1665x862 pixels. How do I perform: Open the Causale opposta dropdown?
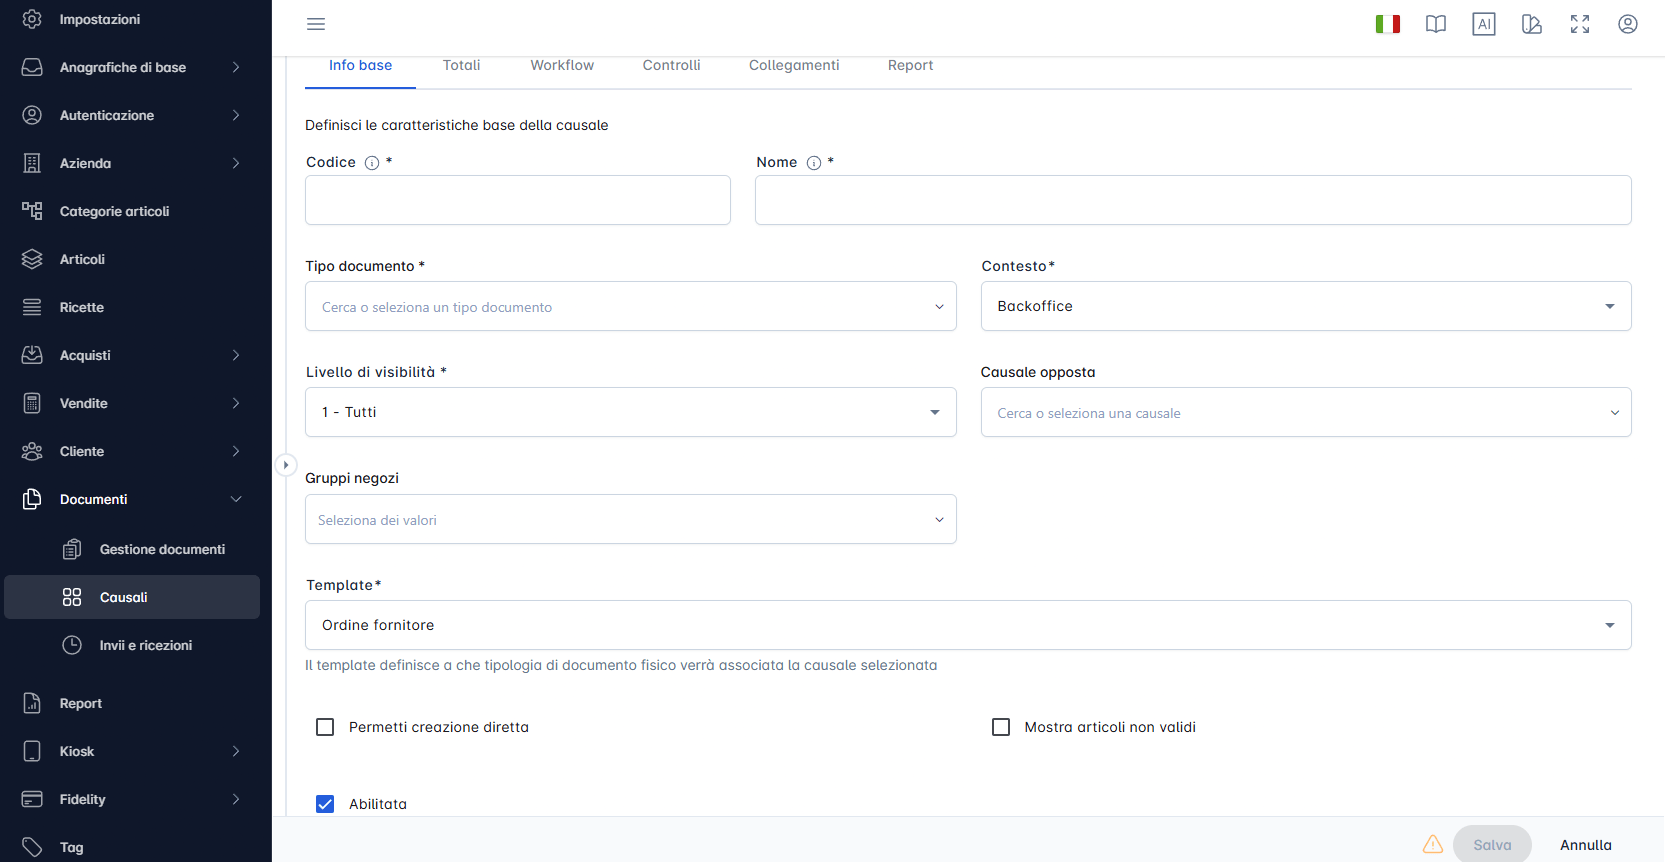pos(1306,412)
